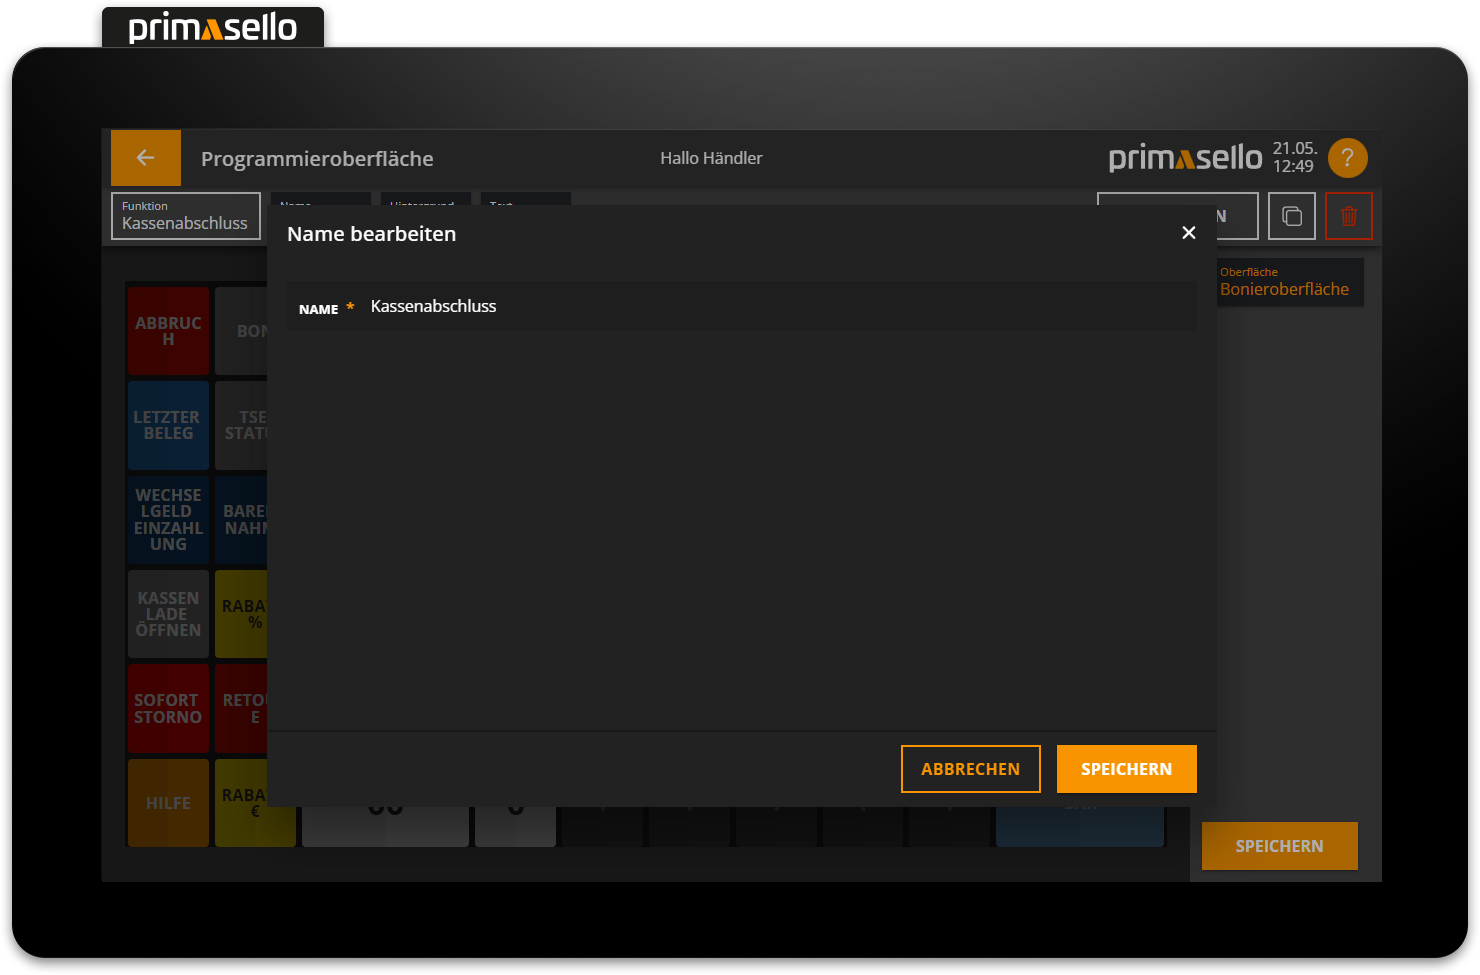1480x975 pixels.
Task: Select the LETZTER BELEG tile
Action: (168, 425)
